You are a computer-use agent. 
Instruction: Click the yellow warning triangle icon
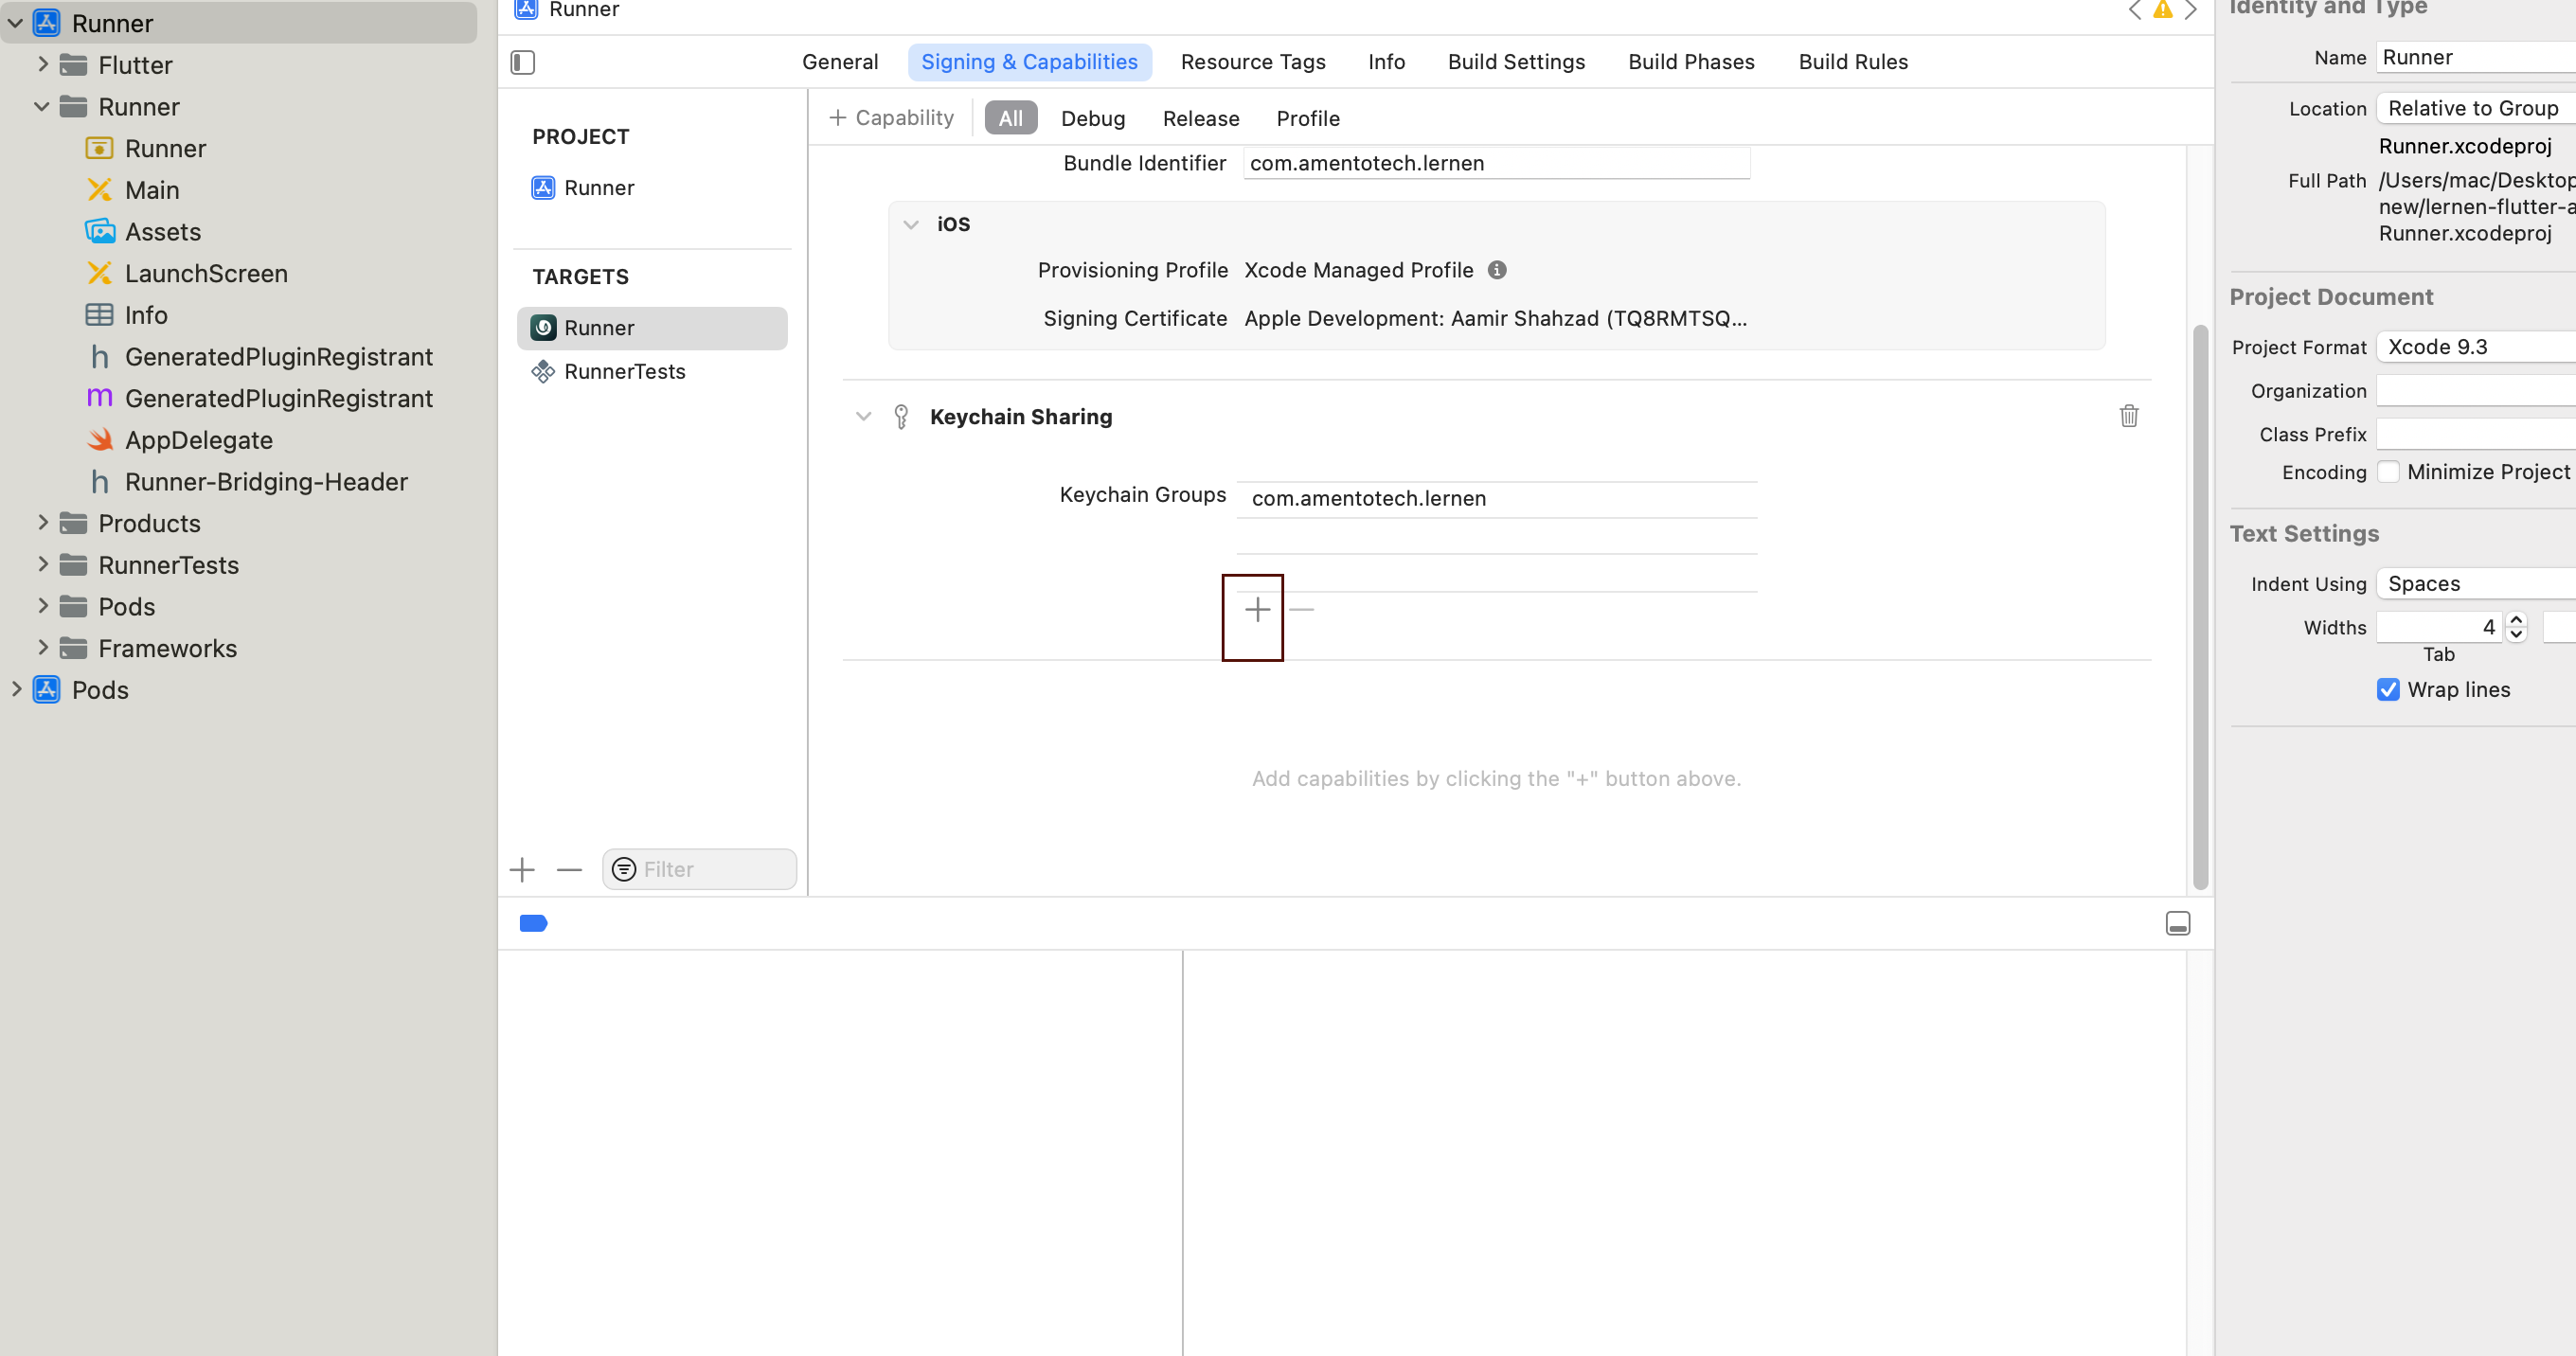point(2163,10)
